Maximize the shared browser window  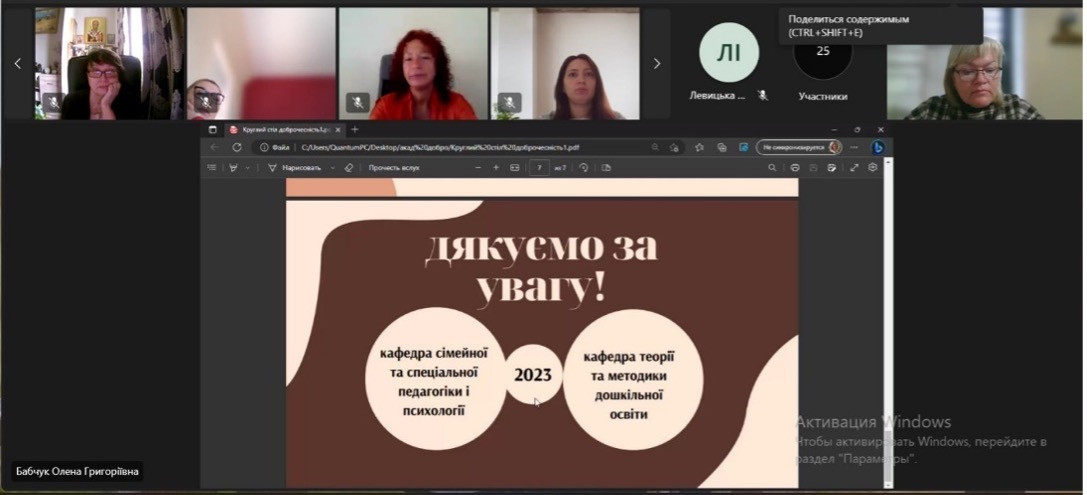pos(857,130)
